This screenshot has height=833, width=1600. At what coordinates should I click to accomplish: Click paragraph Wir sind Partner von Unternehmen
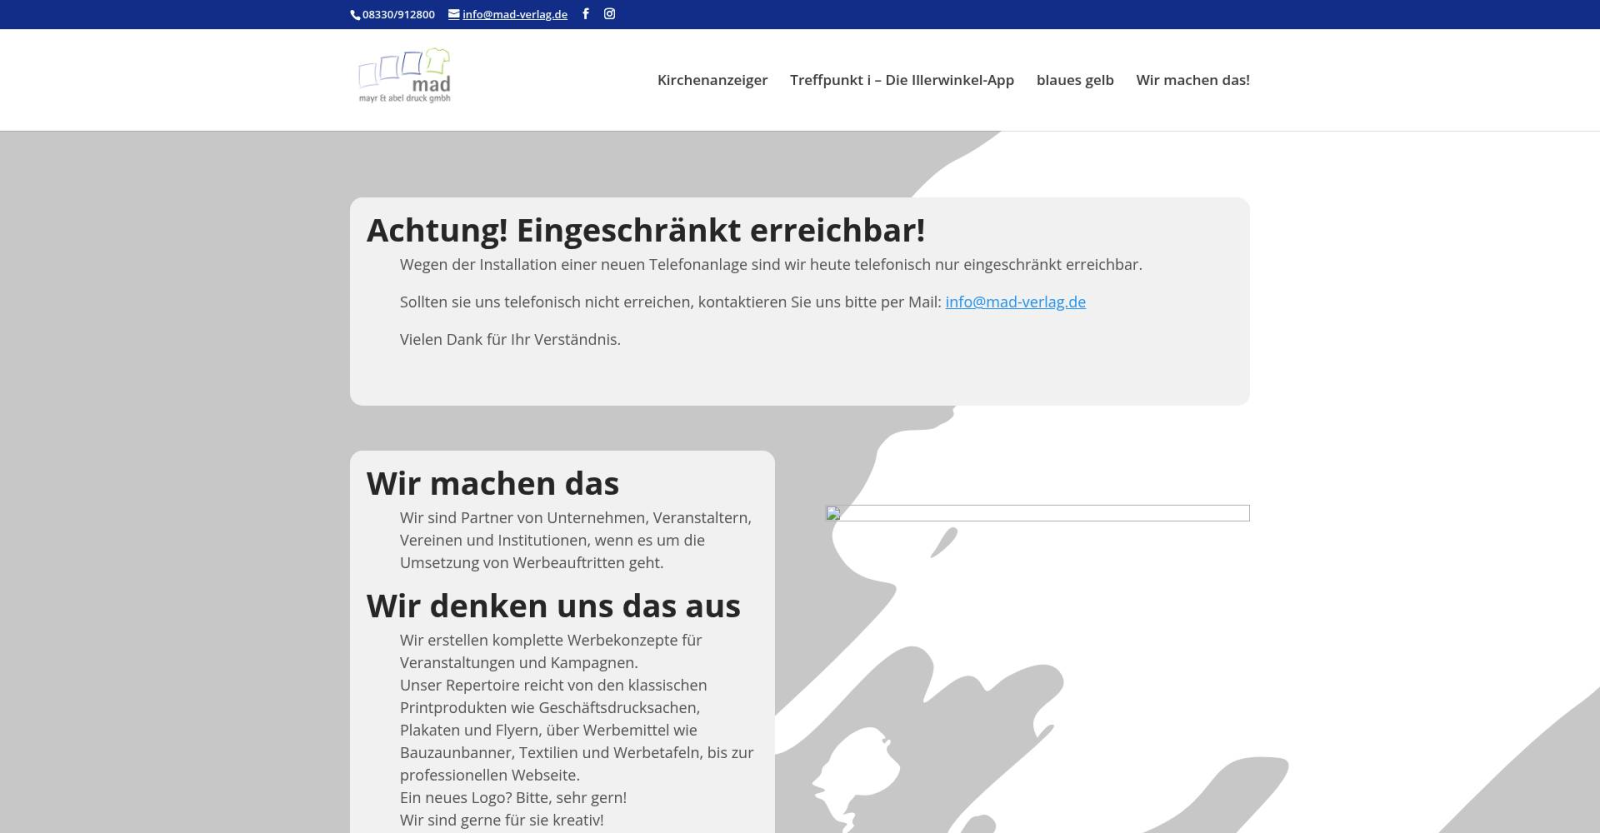pos(576,540)
